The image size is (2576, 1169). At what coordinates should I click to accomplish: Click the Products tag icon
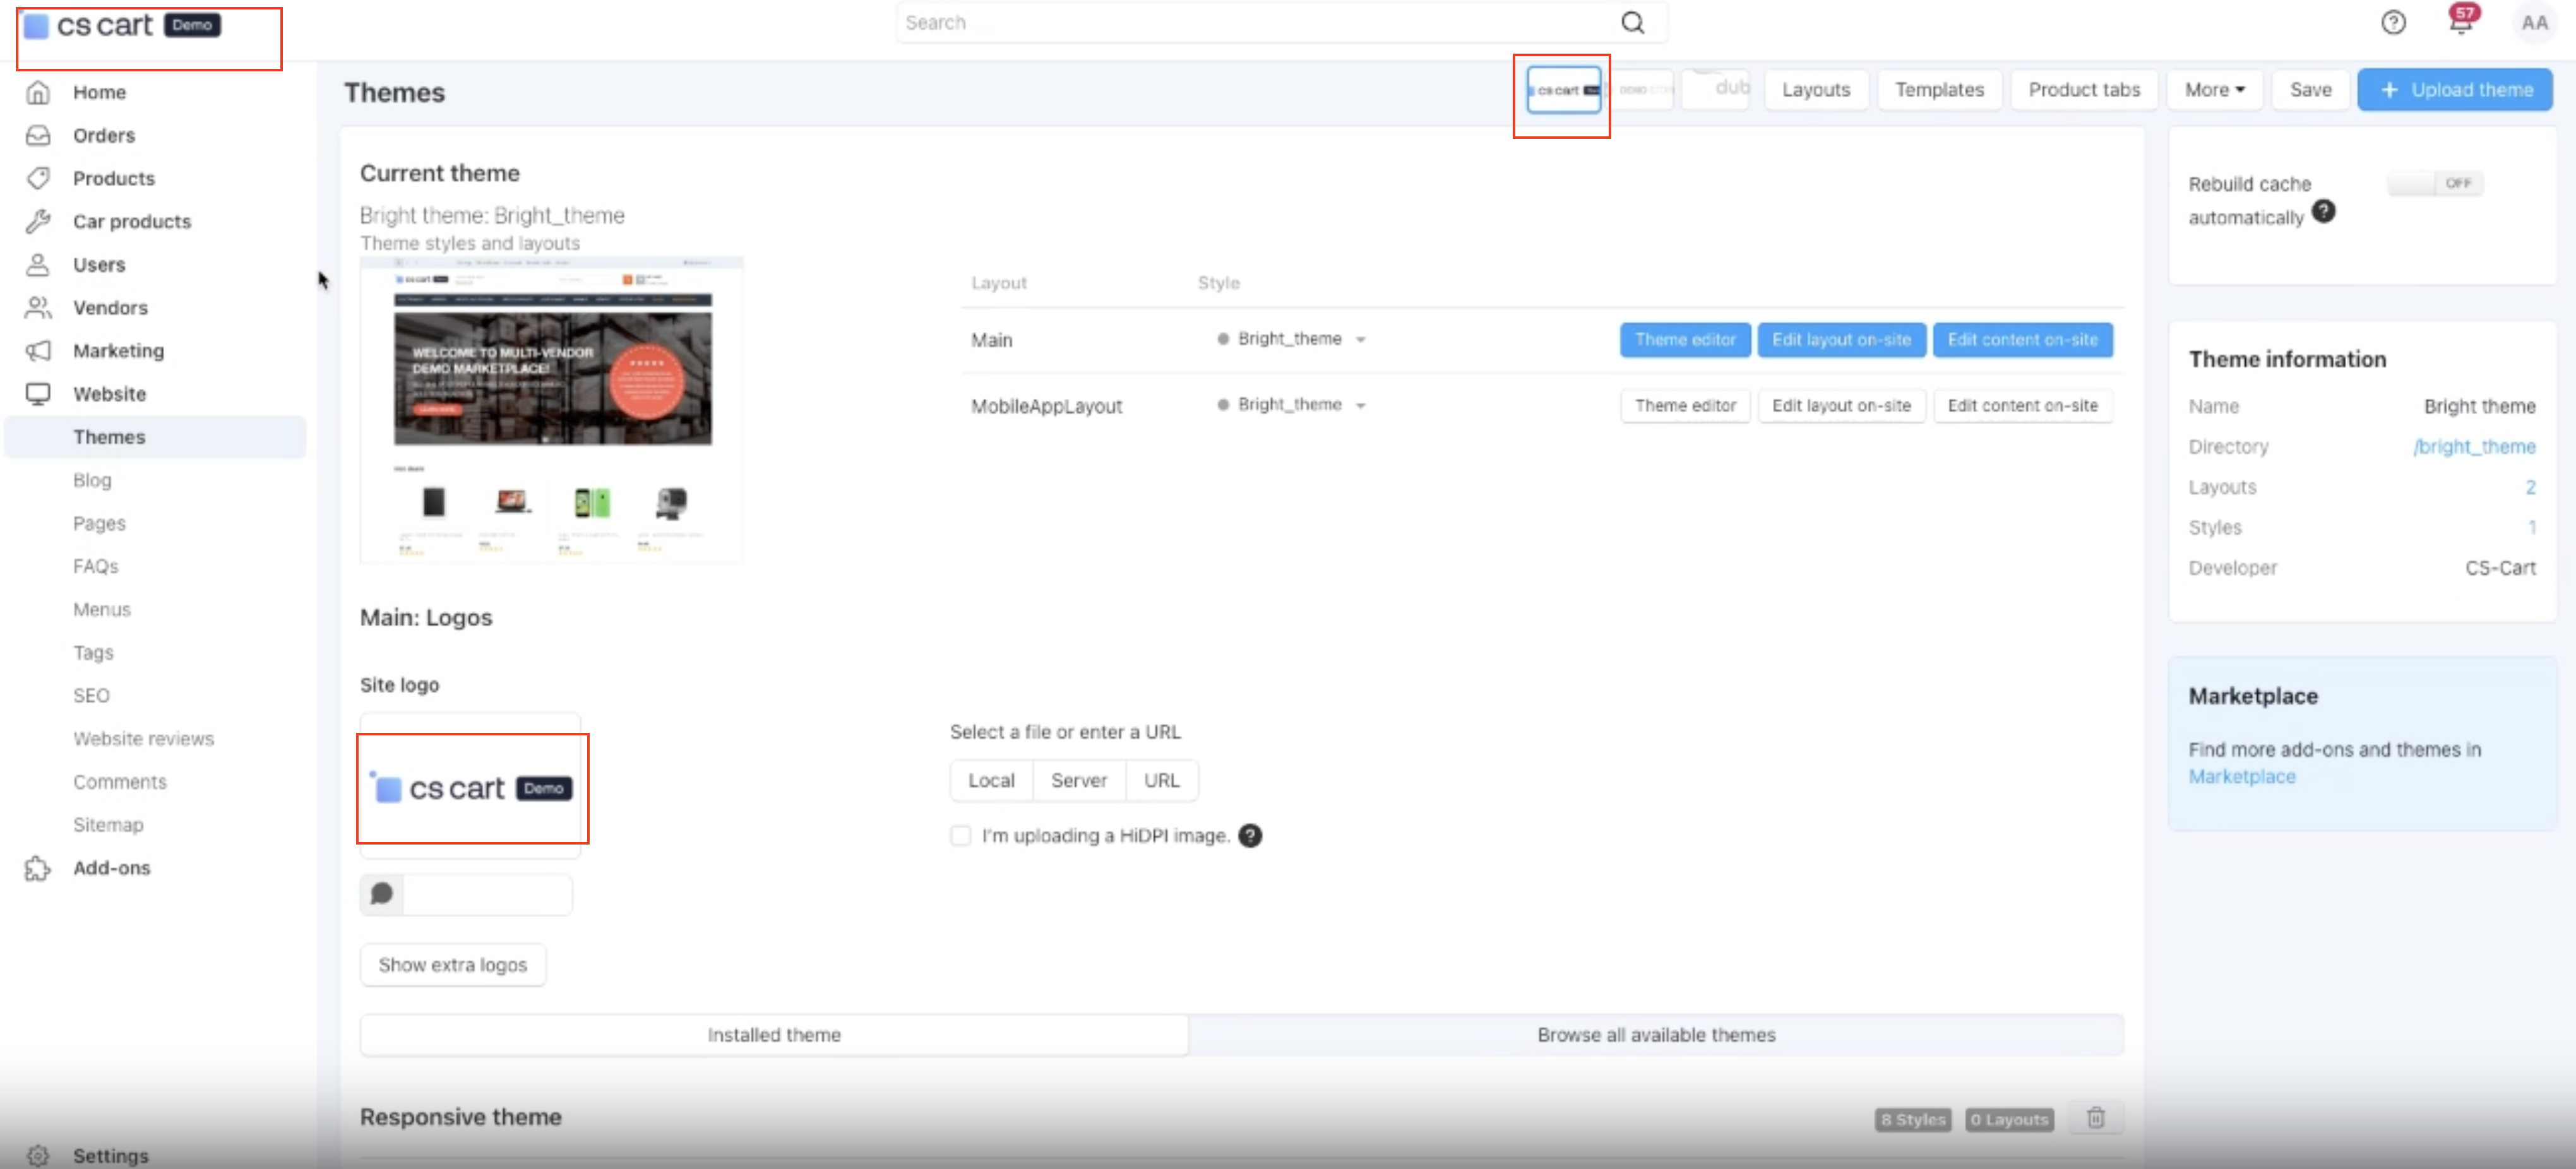[x=38, y=178]
